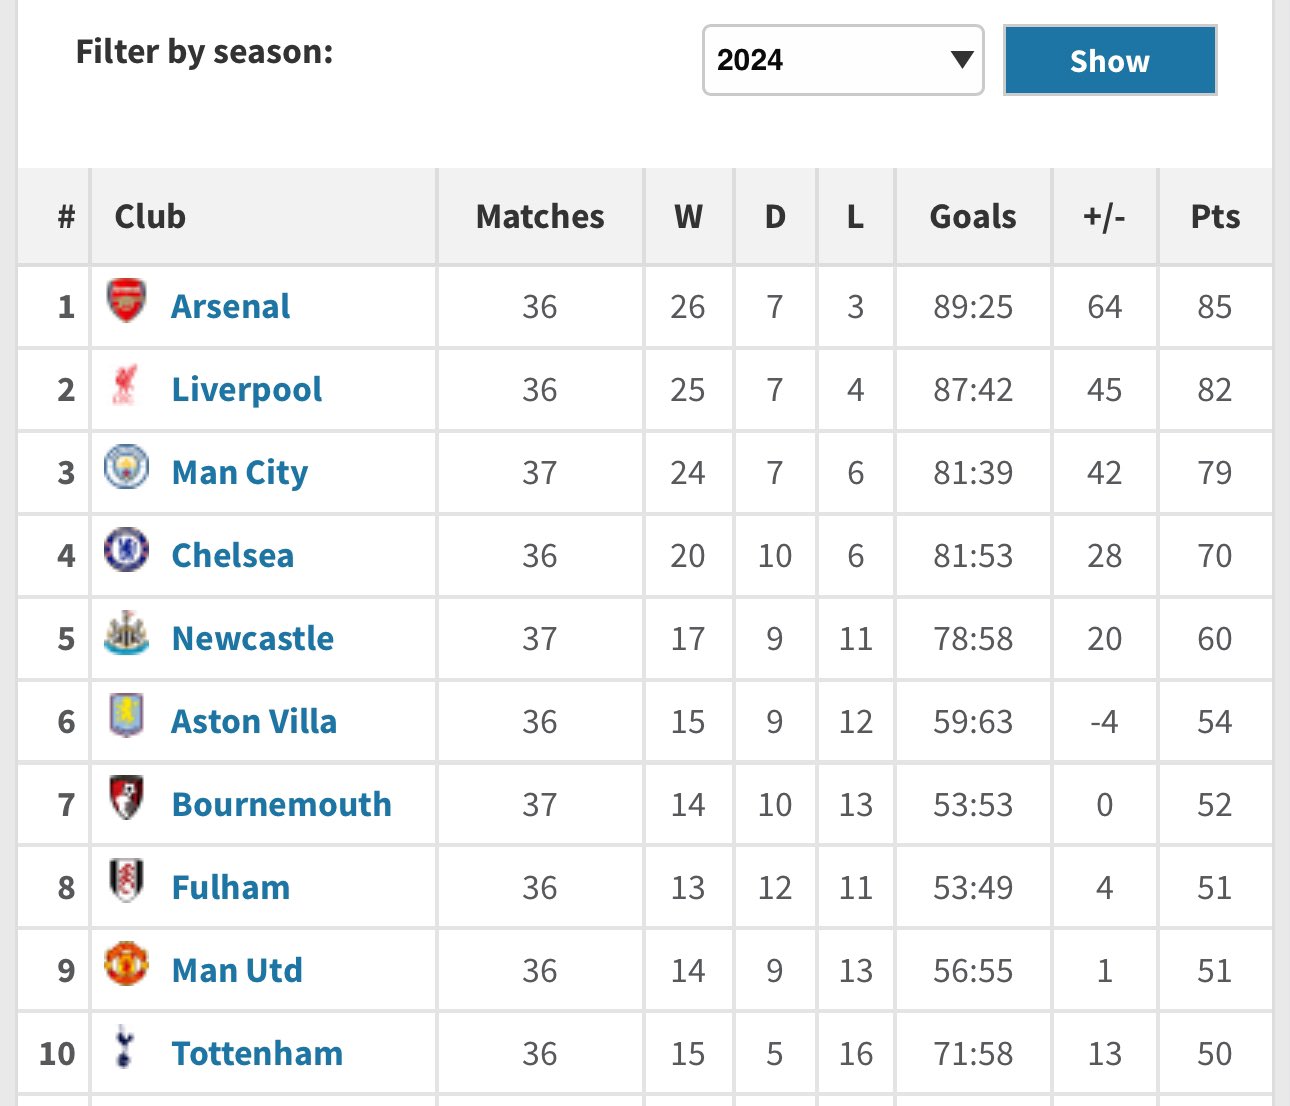
Task: Click the Goals column header
Action: tap(973, 216)
